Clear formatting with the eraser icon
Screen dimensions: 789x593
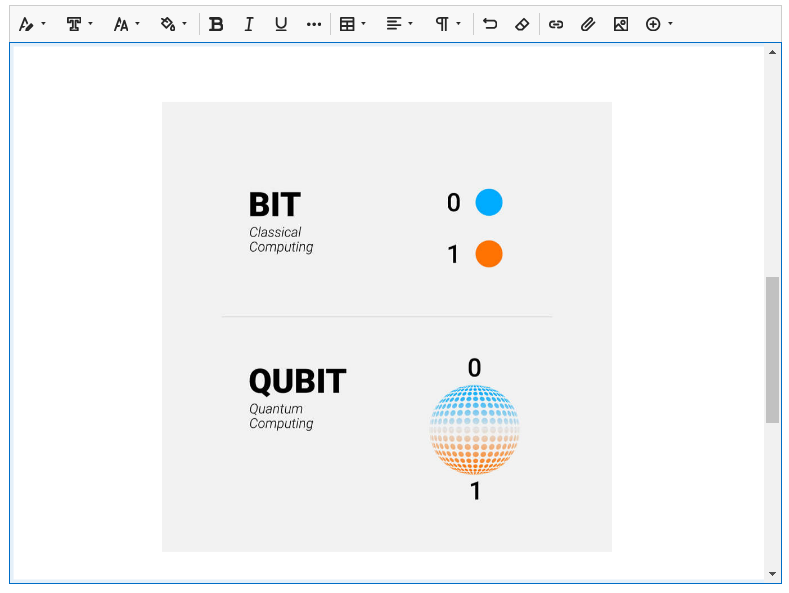pyautogui.click(x=521, y=24)
